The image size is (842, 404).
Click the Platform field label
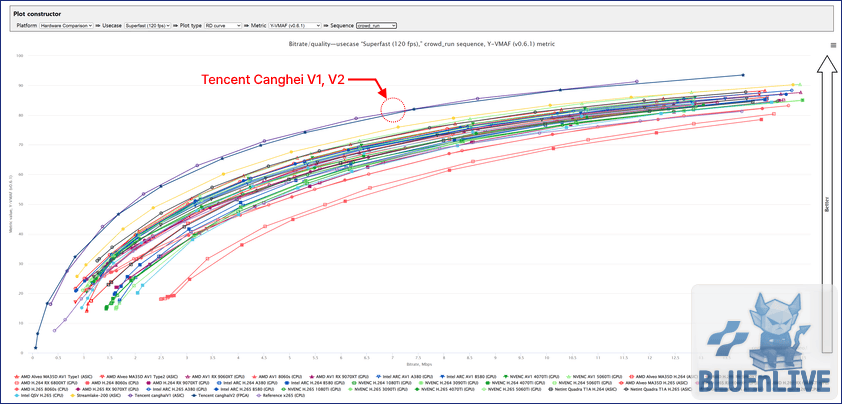coord(27,25)
